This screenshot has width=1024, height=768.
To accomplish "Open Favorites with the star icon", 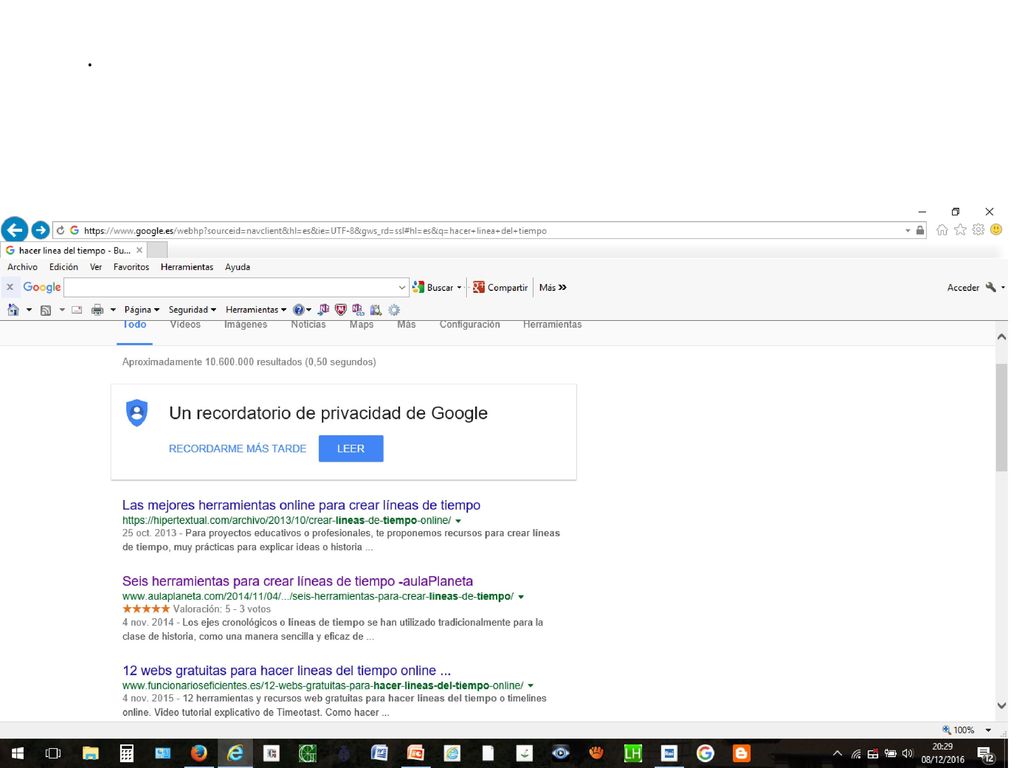I will pyautogui.click(x=960, y=230).
